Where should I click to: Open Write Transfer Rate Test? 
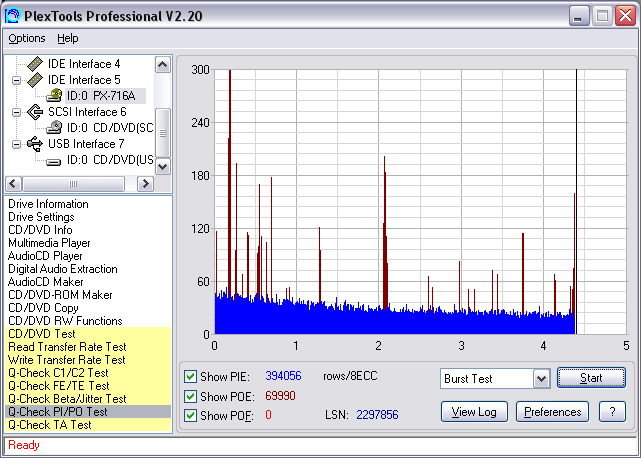tap(88, 360)
